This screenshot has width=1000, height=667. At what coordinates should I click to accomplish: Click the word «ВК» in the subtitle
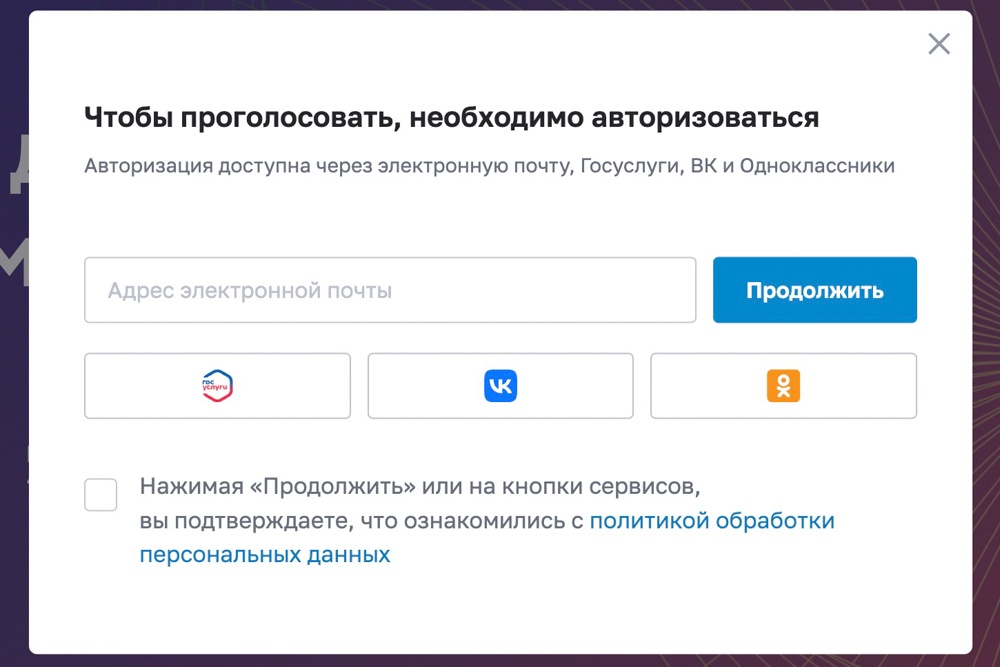703,166
